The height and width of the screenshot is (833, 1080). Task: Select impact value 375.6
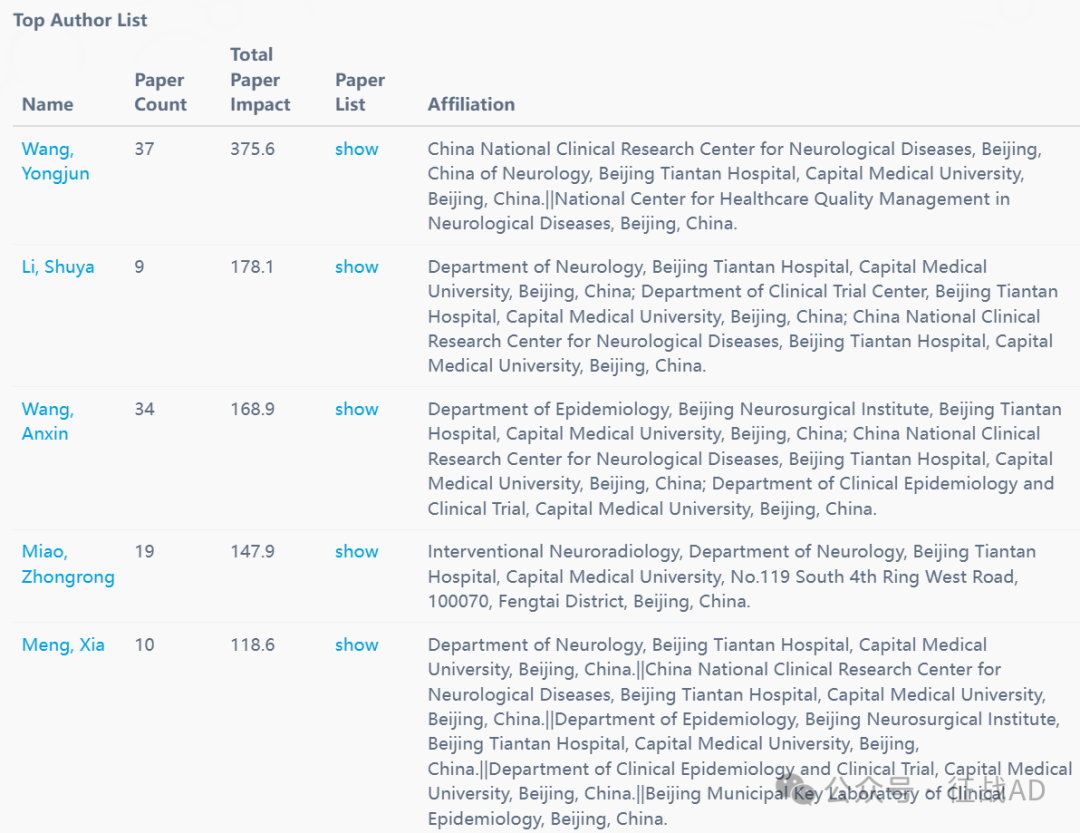pyautogui.click(x=252, y=149)
